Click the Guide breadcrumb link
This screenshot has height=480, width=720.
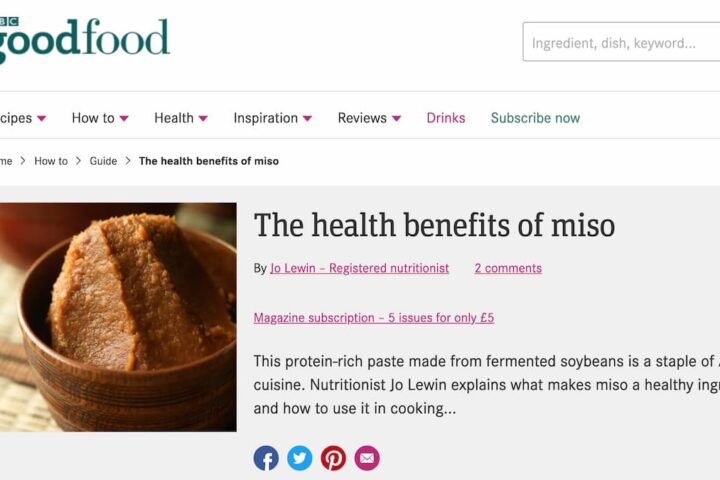(103, 161)
